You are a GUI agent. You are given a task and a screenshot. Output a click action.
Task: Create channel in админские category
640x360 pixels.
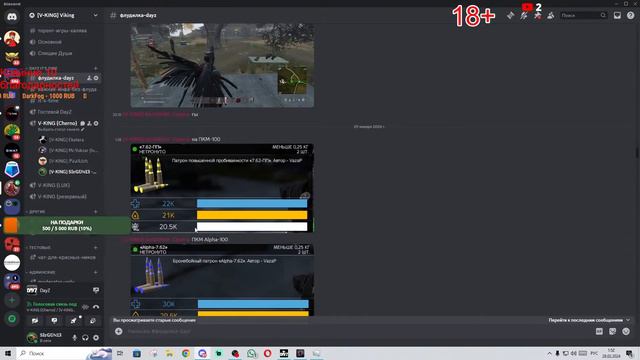tap(96, 272)
